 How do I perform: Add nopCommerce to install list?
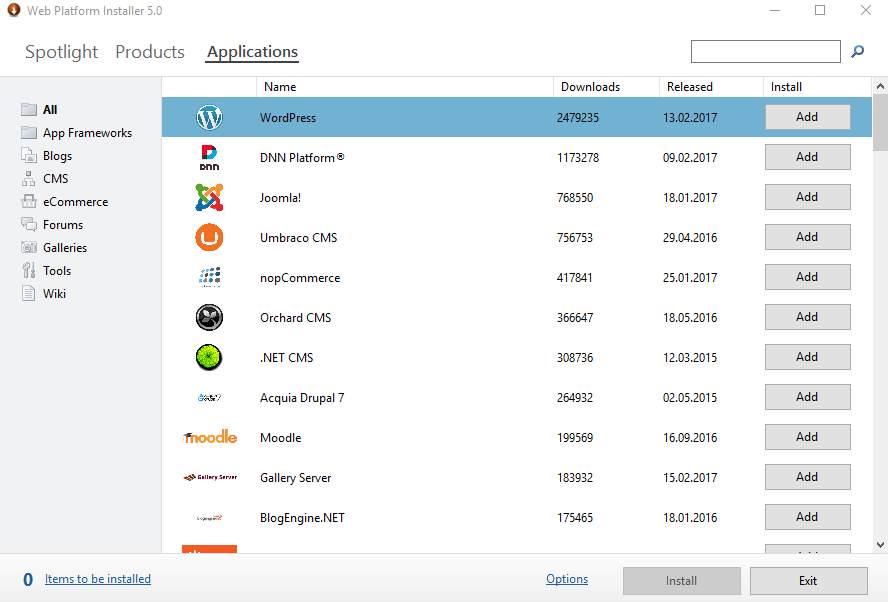[x=808, y=277]
